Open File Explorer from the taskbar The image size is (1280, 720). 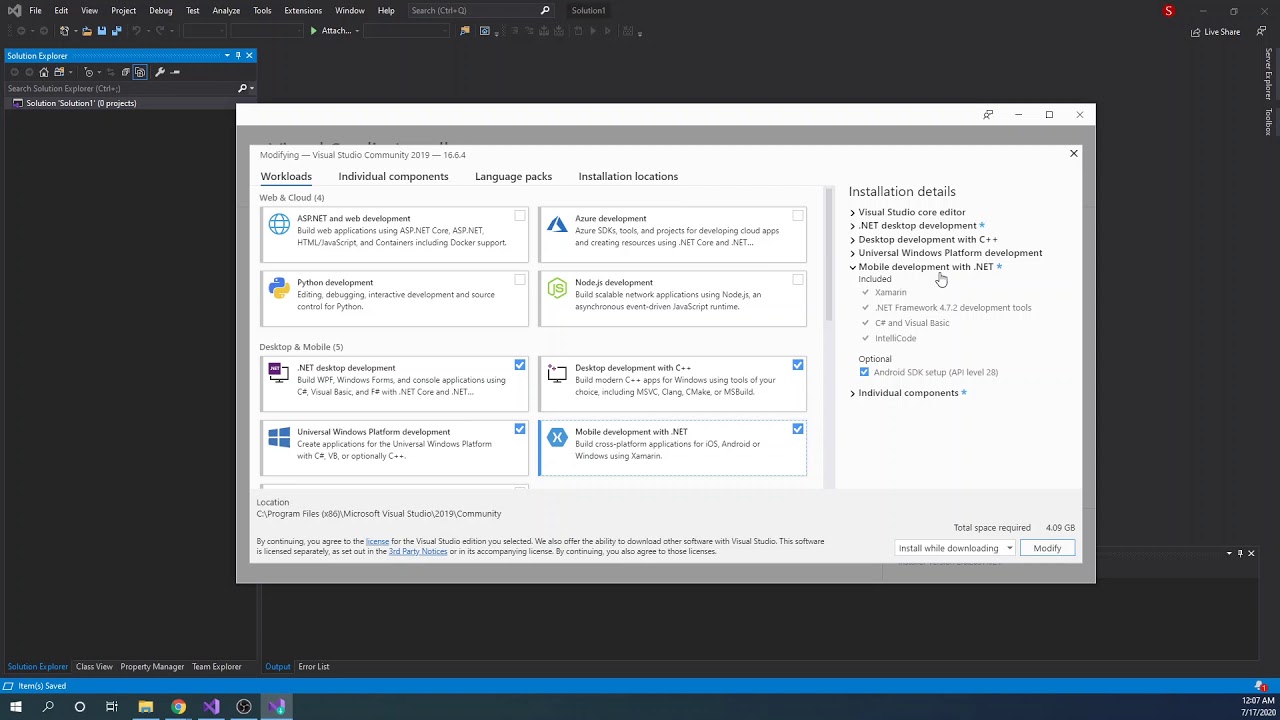click(145, 707)
